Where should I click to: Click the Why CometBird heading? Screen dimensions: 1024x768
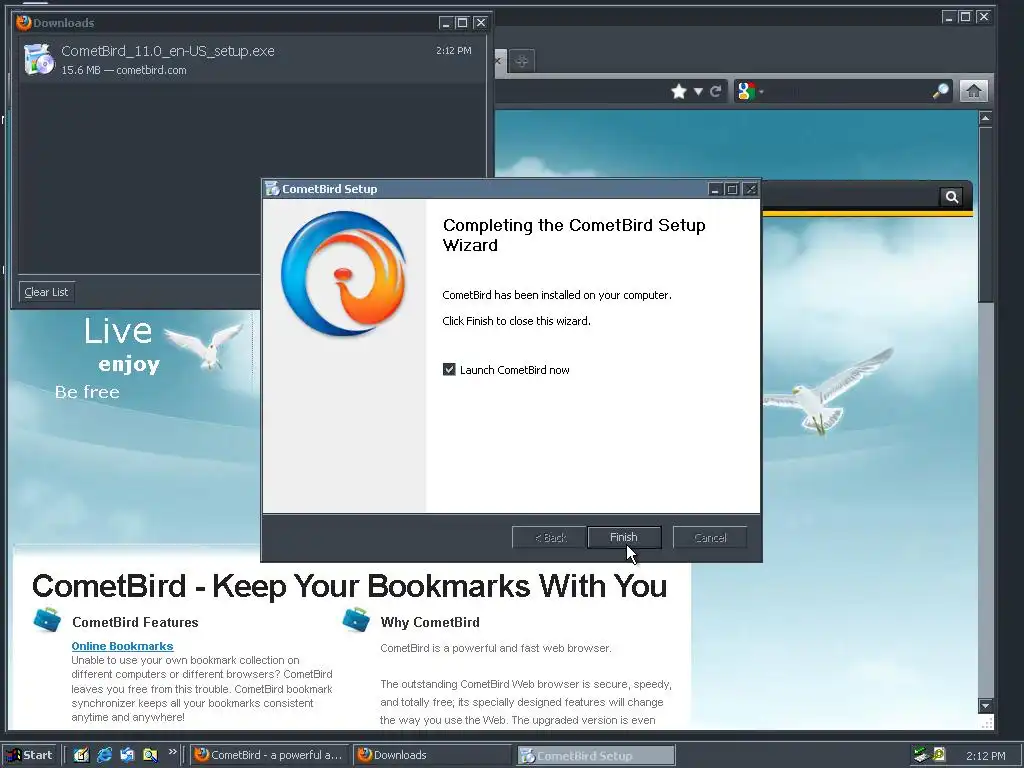coord(430,622)
